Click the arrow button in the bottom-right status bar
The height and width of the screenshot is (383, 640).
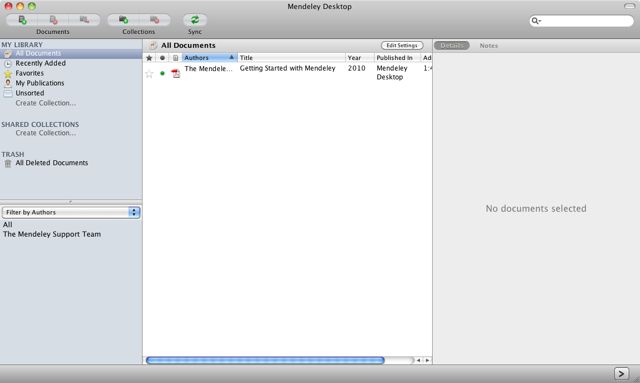click(x=621, y=373)
